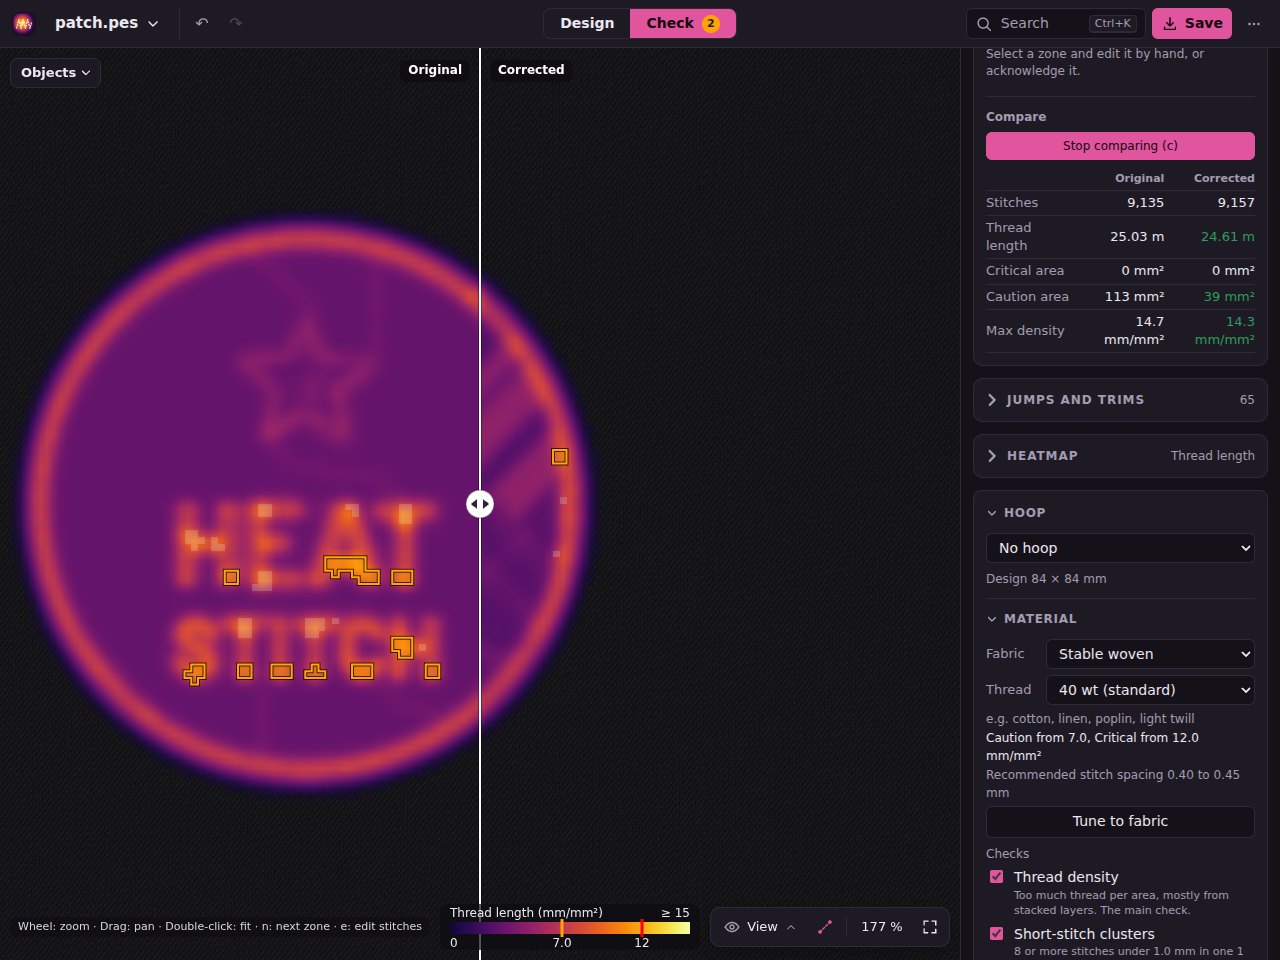Toggle the stitch path icon

(x=825, y=927)
